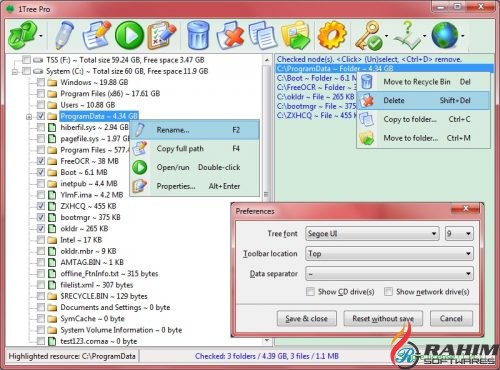Screen dimensions: 500x370
Task: Uncheck the Boot folder checkbox
Action: click(x=41, y=172)
